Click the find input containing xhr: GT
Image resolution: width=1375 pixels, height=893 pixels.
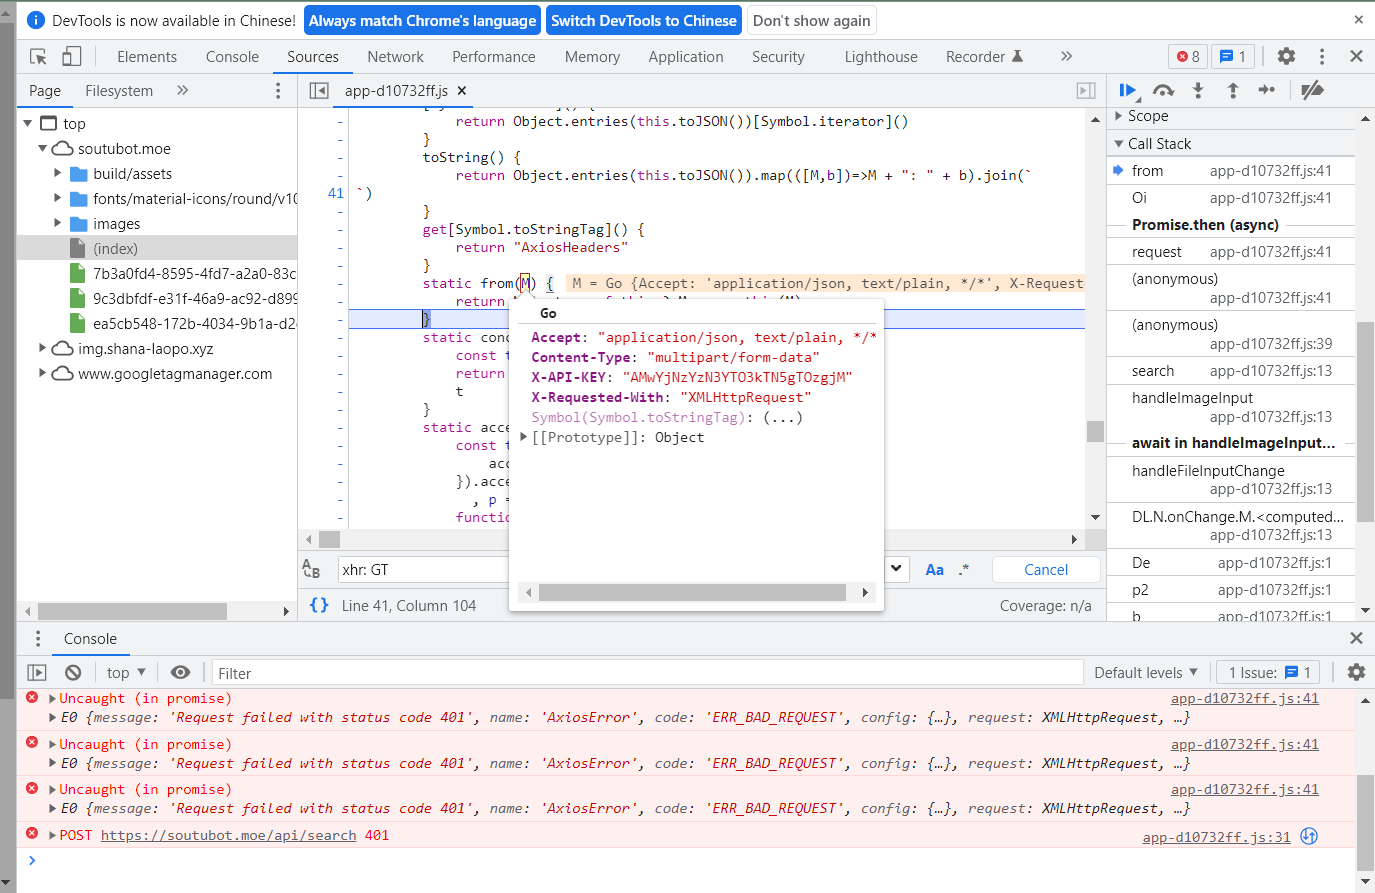click(424, 569)
